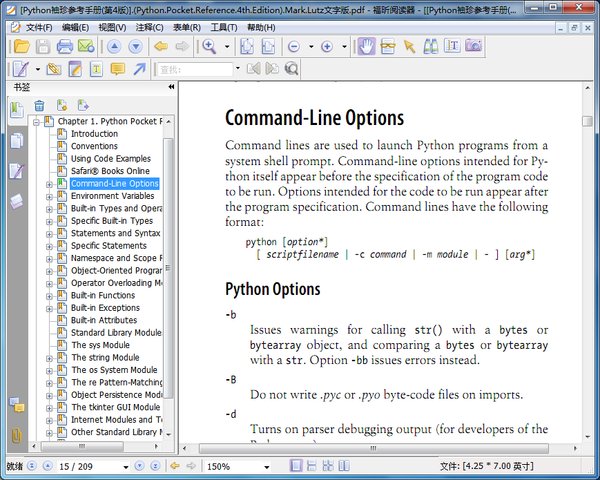This screenshot has height=480, width=600.
Task: Expand the Environment Variables bookmark
Action: [x=49, y=197]
